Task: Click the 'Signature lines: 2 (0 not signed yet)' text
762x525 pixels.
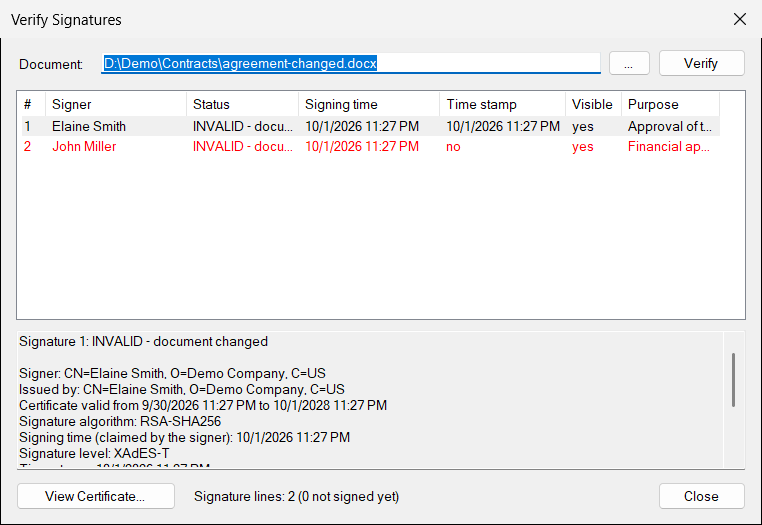Action: pos(296,496)
